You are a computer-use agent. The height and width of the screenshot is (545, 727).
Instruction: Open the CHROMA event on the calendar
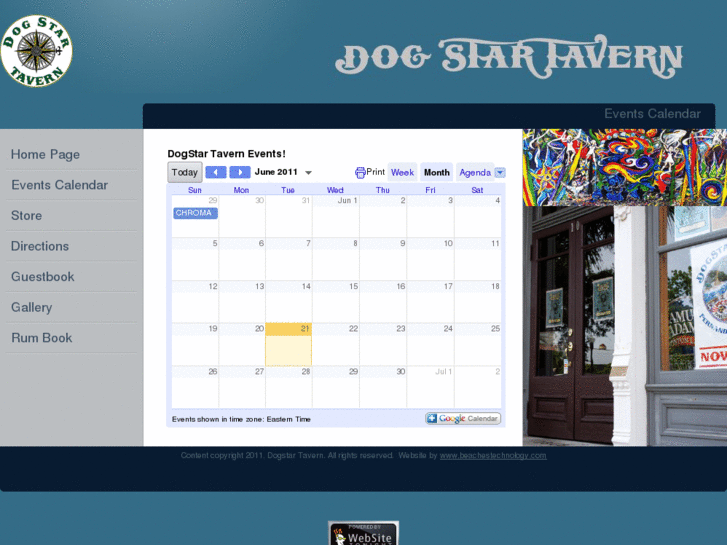[x=195, y=213]
